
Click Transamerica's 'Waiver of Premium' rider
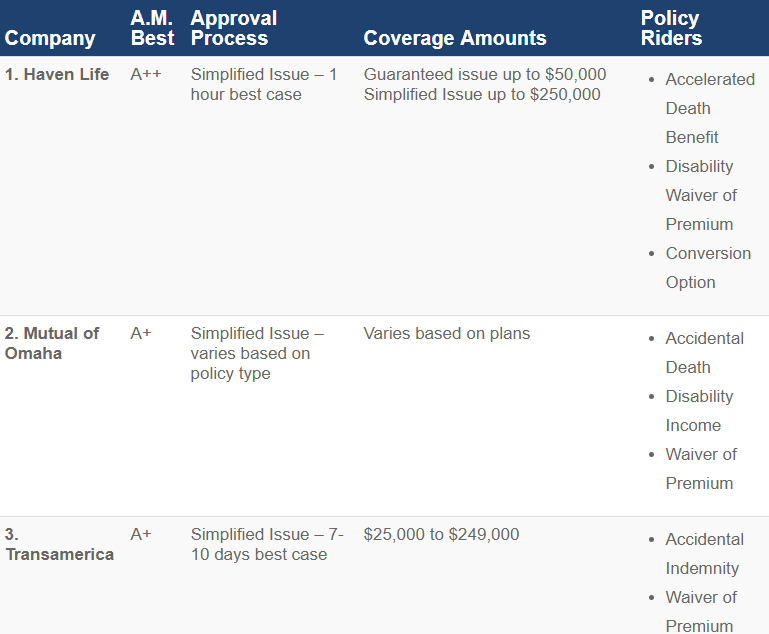pos(701,611)
